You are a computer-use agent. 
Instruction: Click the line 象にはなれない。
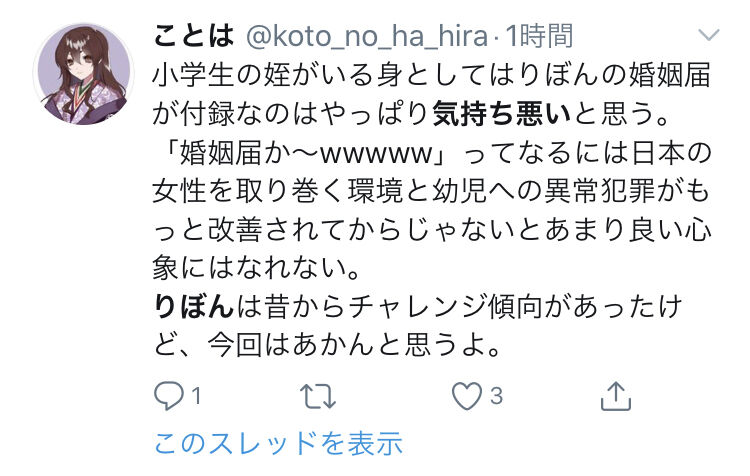pos(257,268)
